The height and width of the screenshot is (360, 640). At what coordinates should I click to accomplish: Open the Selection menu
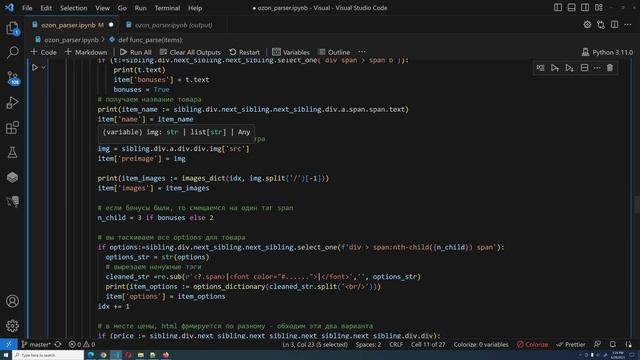click(73, 8)
